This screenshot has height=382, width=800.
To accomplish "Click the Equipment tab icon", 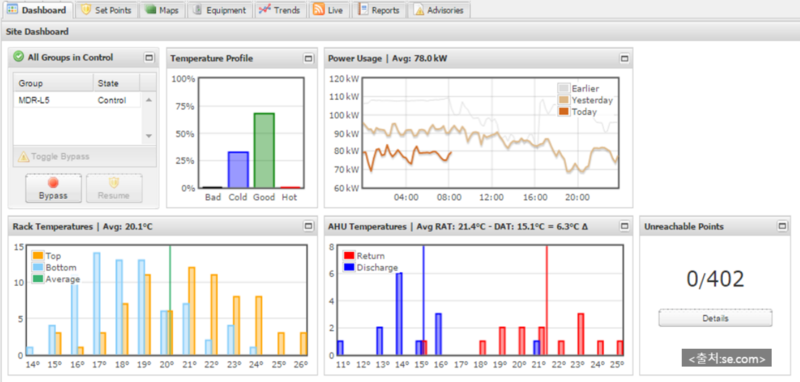I will click(197, 10).
